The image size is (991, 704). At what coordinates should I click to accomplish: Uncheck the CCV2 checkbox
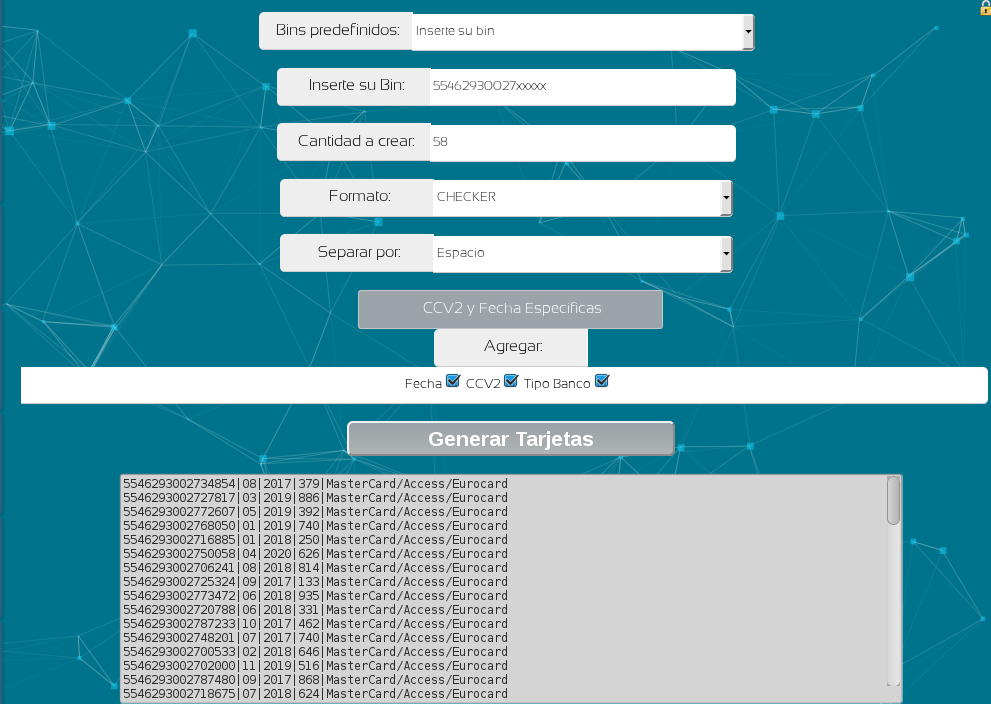(511, 381)
